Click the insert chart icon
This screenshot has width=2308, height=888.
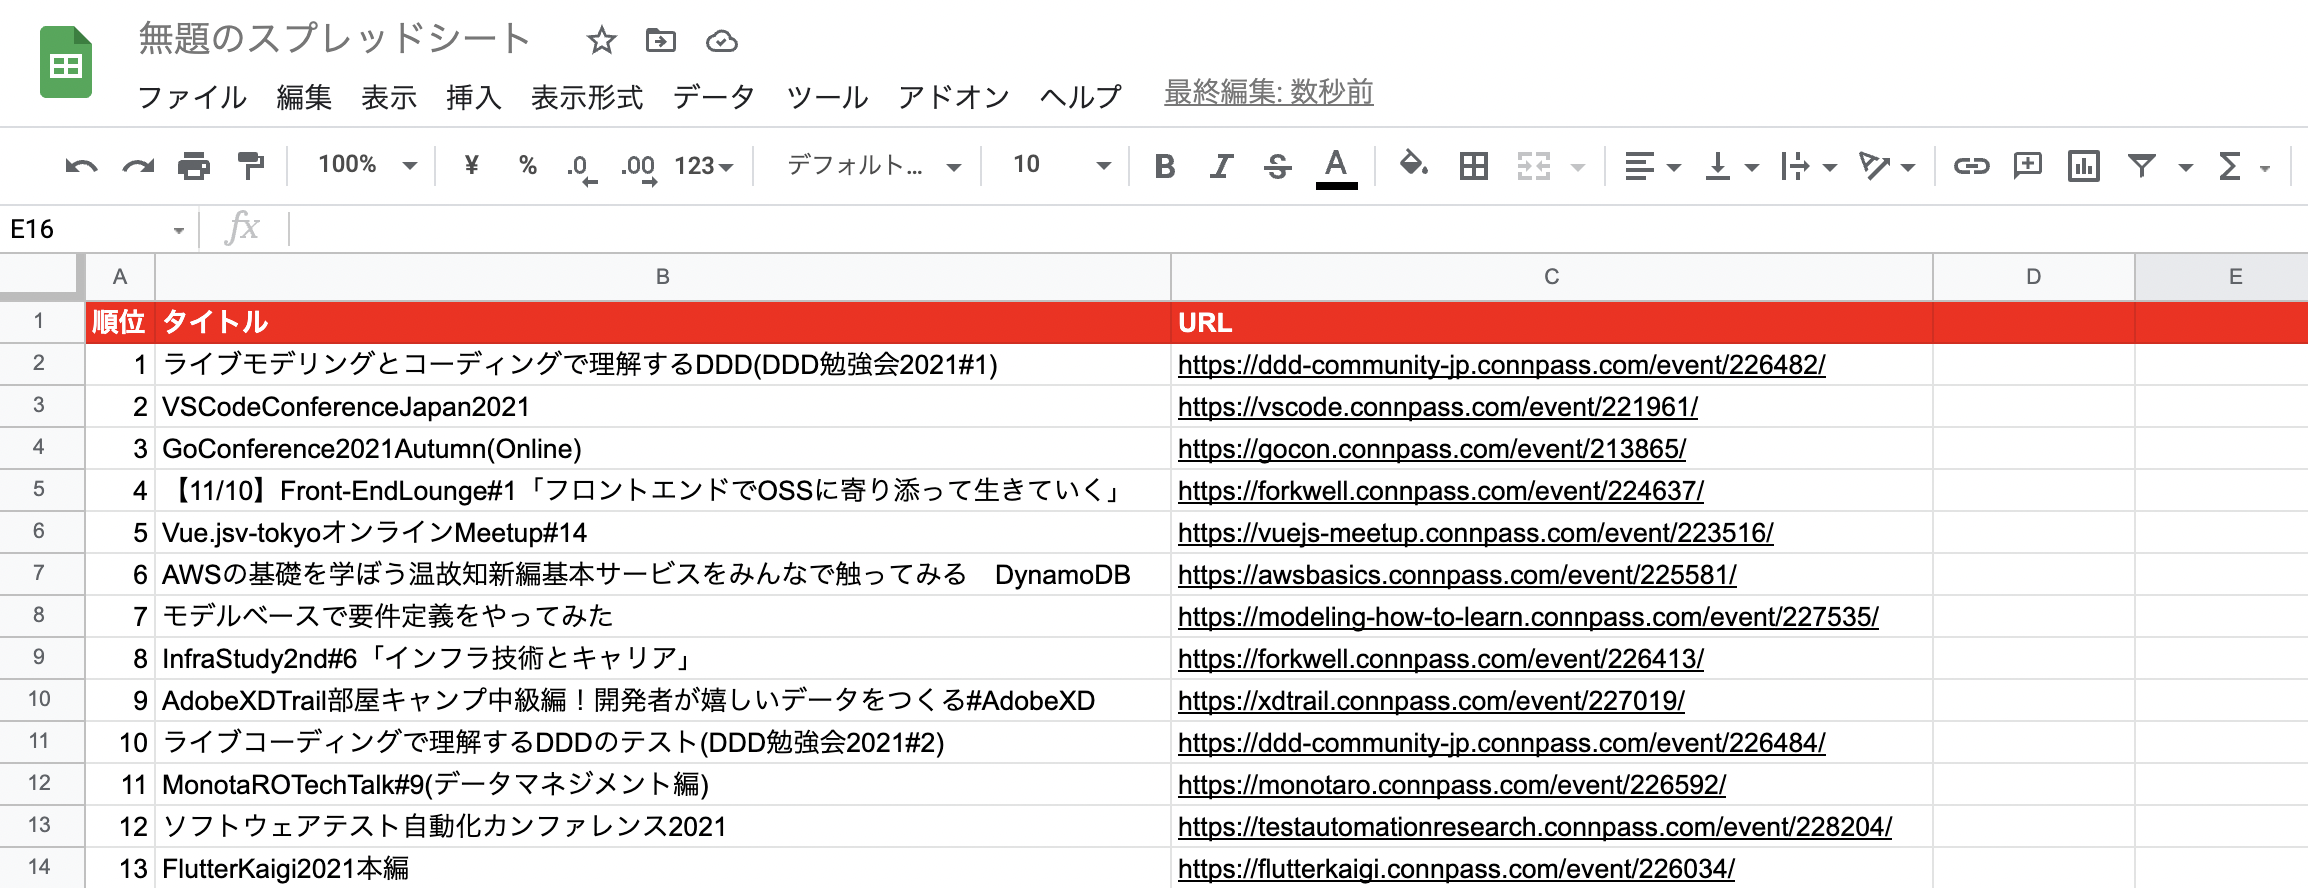[2084, 166]
